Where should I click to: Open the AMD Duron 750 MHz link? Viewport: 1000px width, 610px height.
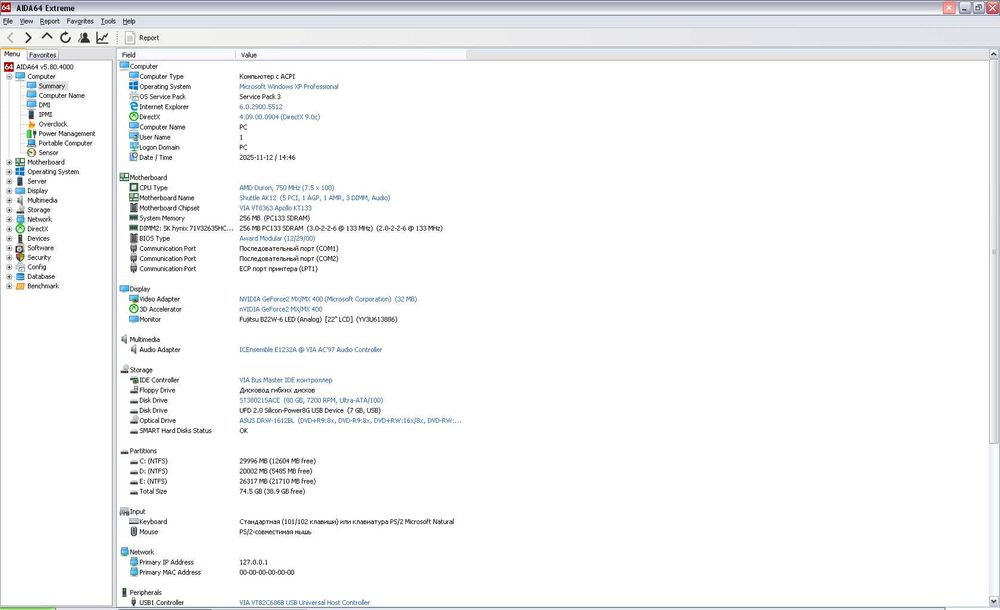point(286,188)
